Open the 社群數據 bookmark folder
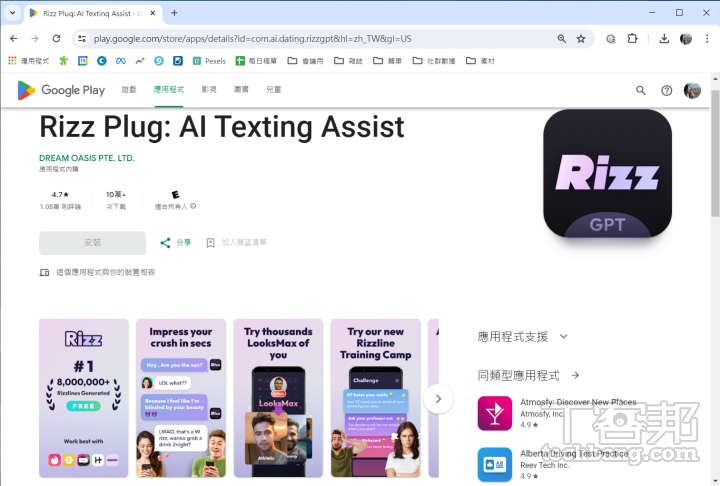720x486 pixels. coord(434,61)
